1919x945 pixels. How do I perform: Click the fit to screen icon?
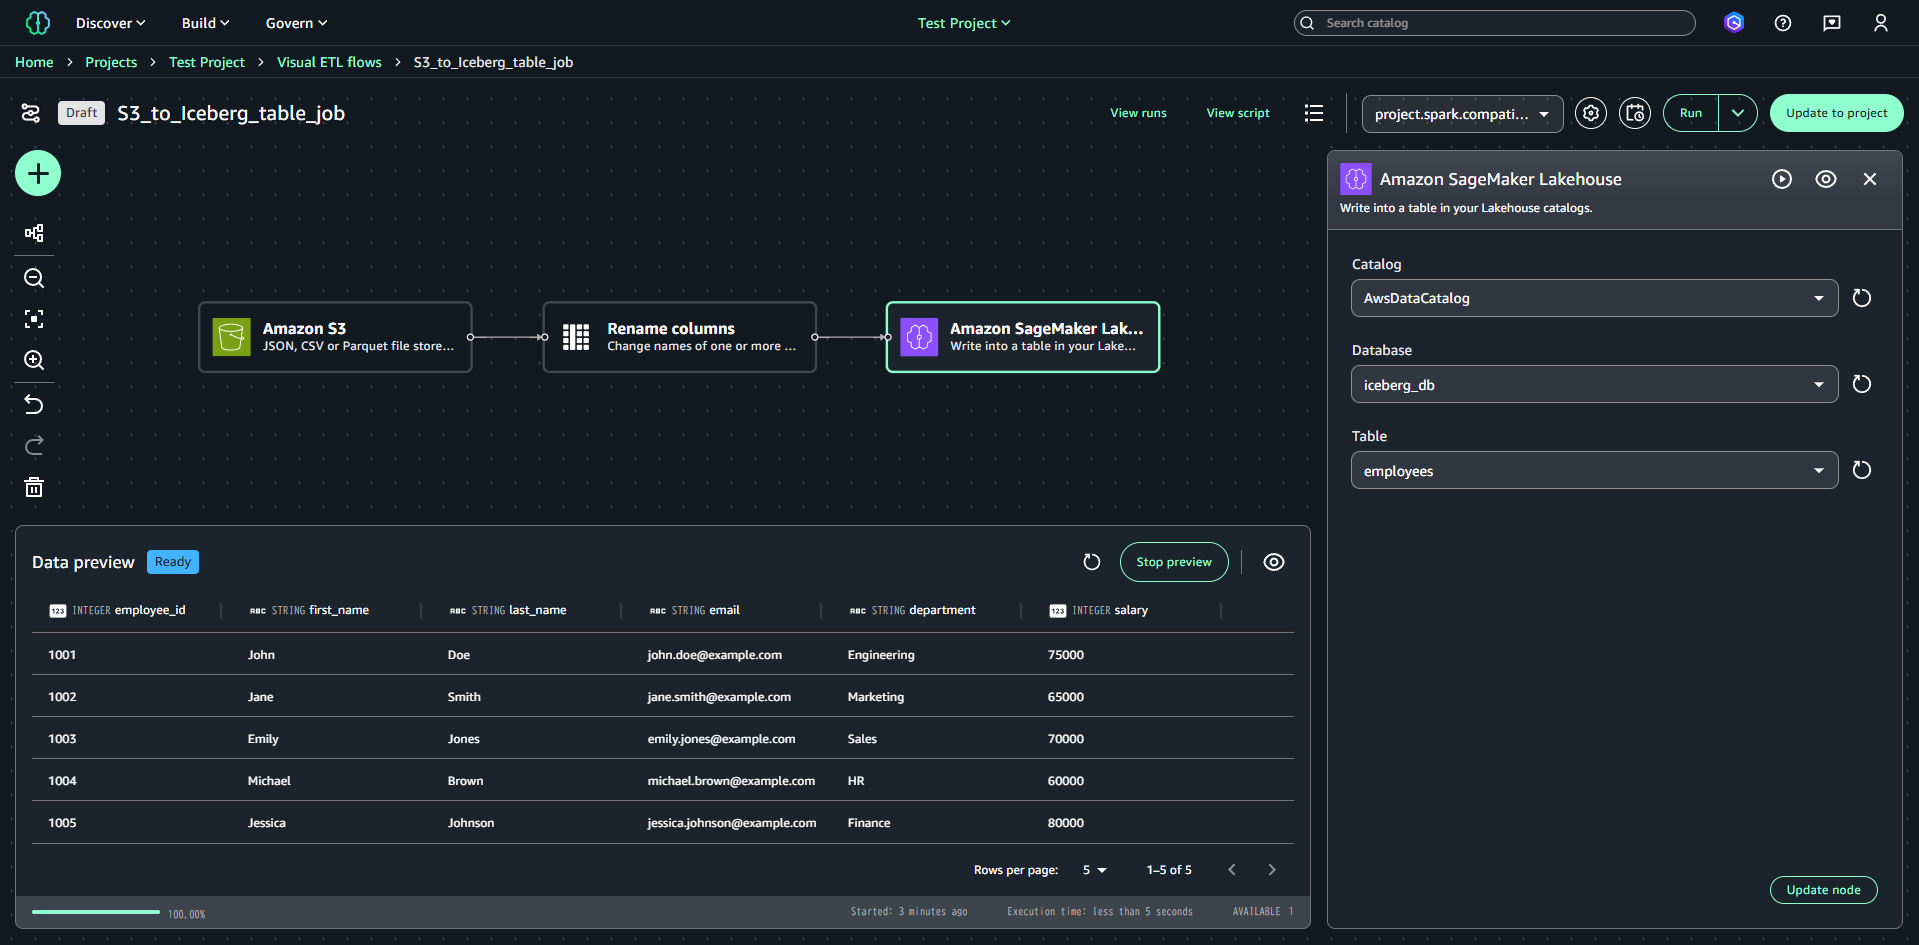point(34,319)
